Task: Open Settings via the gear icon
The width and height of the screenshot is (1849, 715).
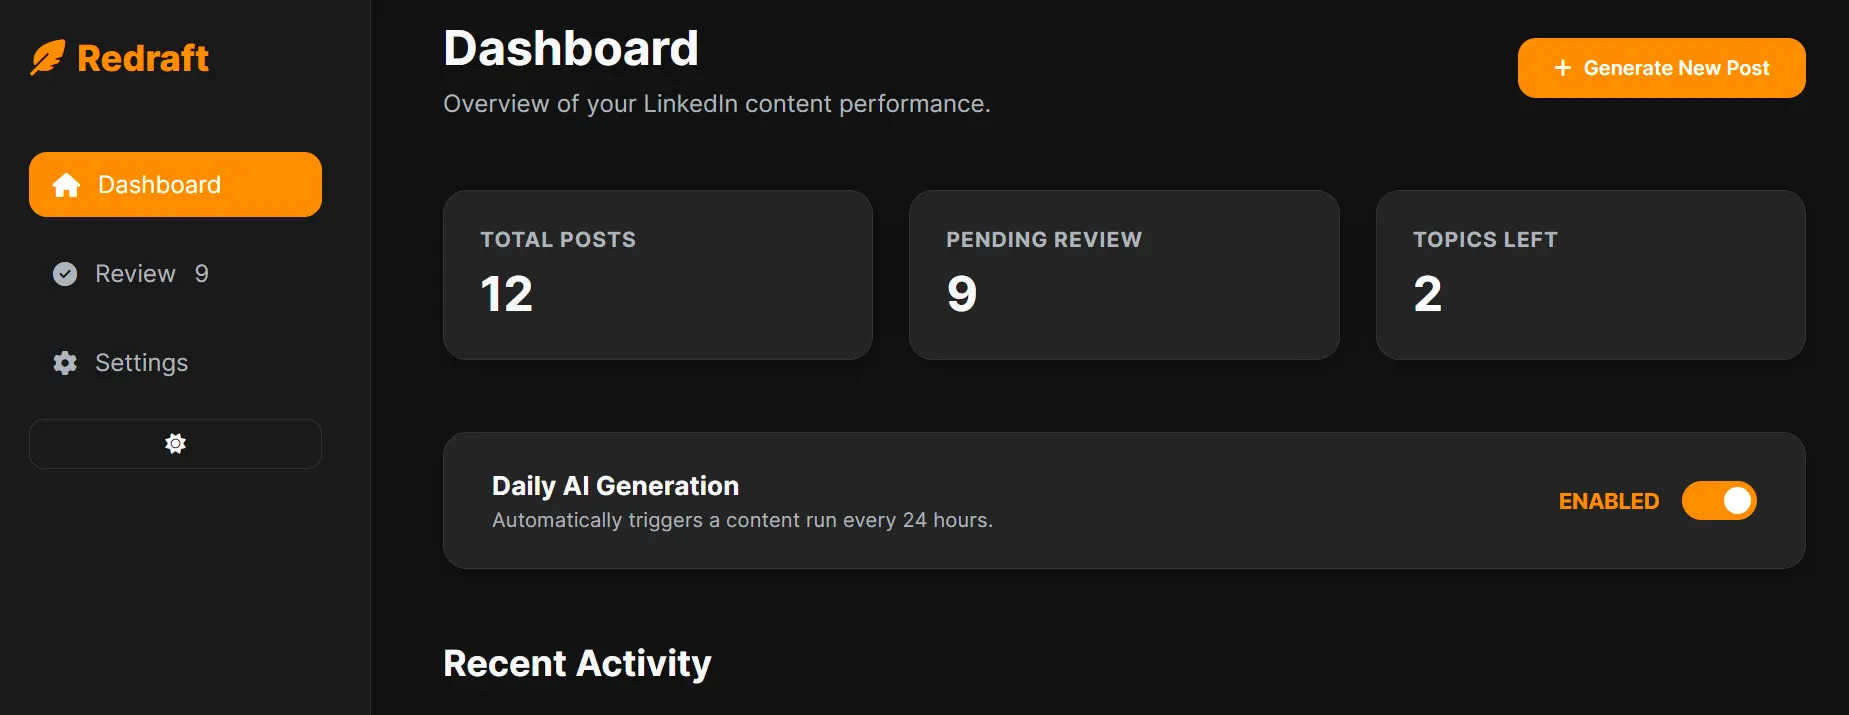Action: 64,363
